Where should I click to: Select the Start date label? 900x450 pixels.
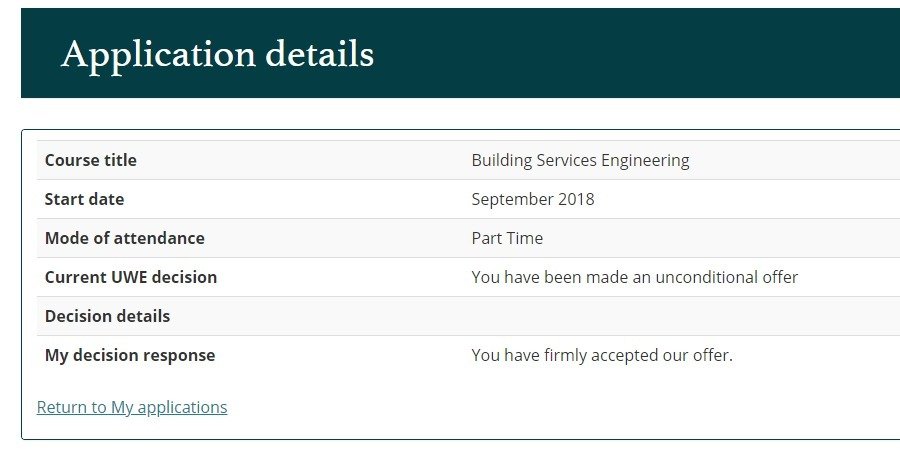85,199
